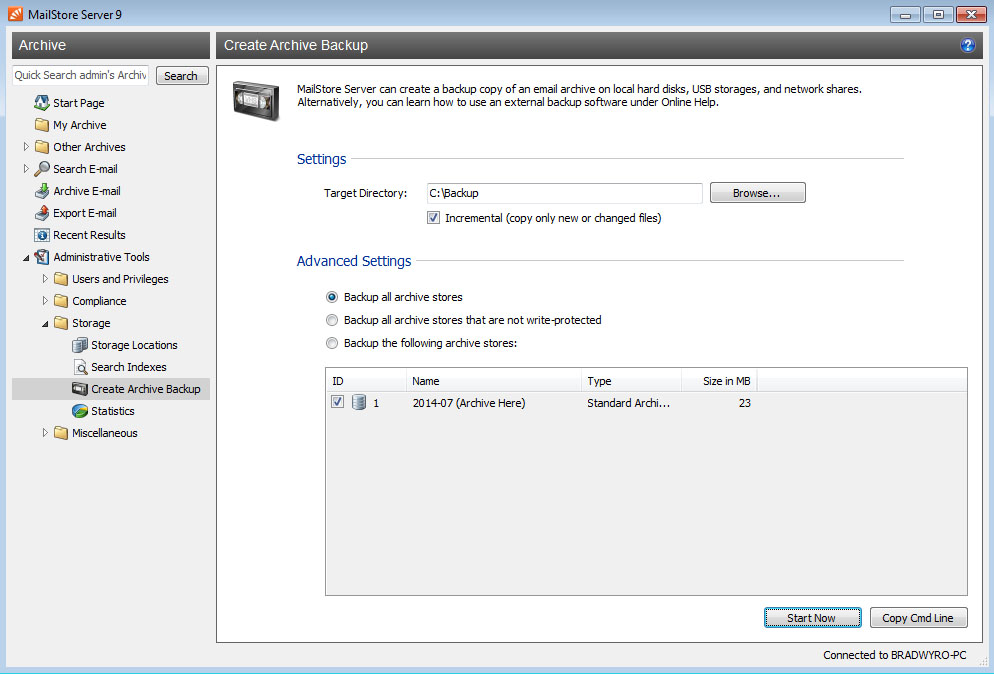Uncheck archive store 1 in the list
Image resolution: width=994 pixels, height=674 pixels.
338,403
